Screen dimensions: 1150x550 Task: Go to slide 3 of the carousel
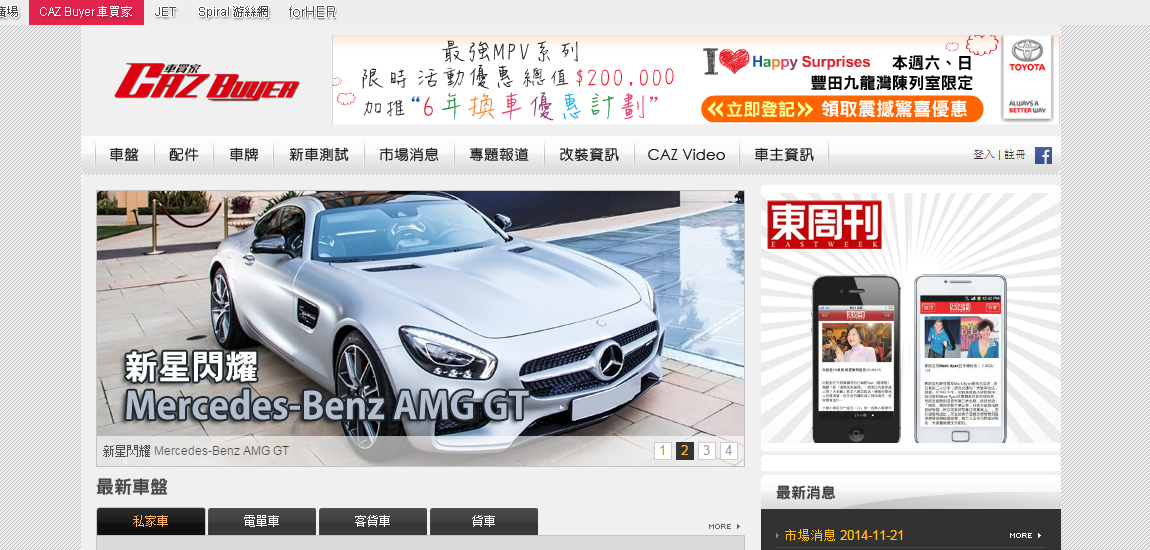(x=706, y=450)
